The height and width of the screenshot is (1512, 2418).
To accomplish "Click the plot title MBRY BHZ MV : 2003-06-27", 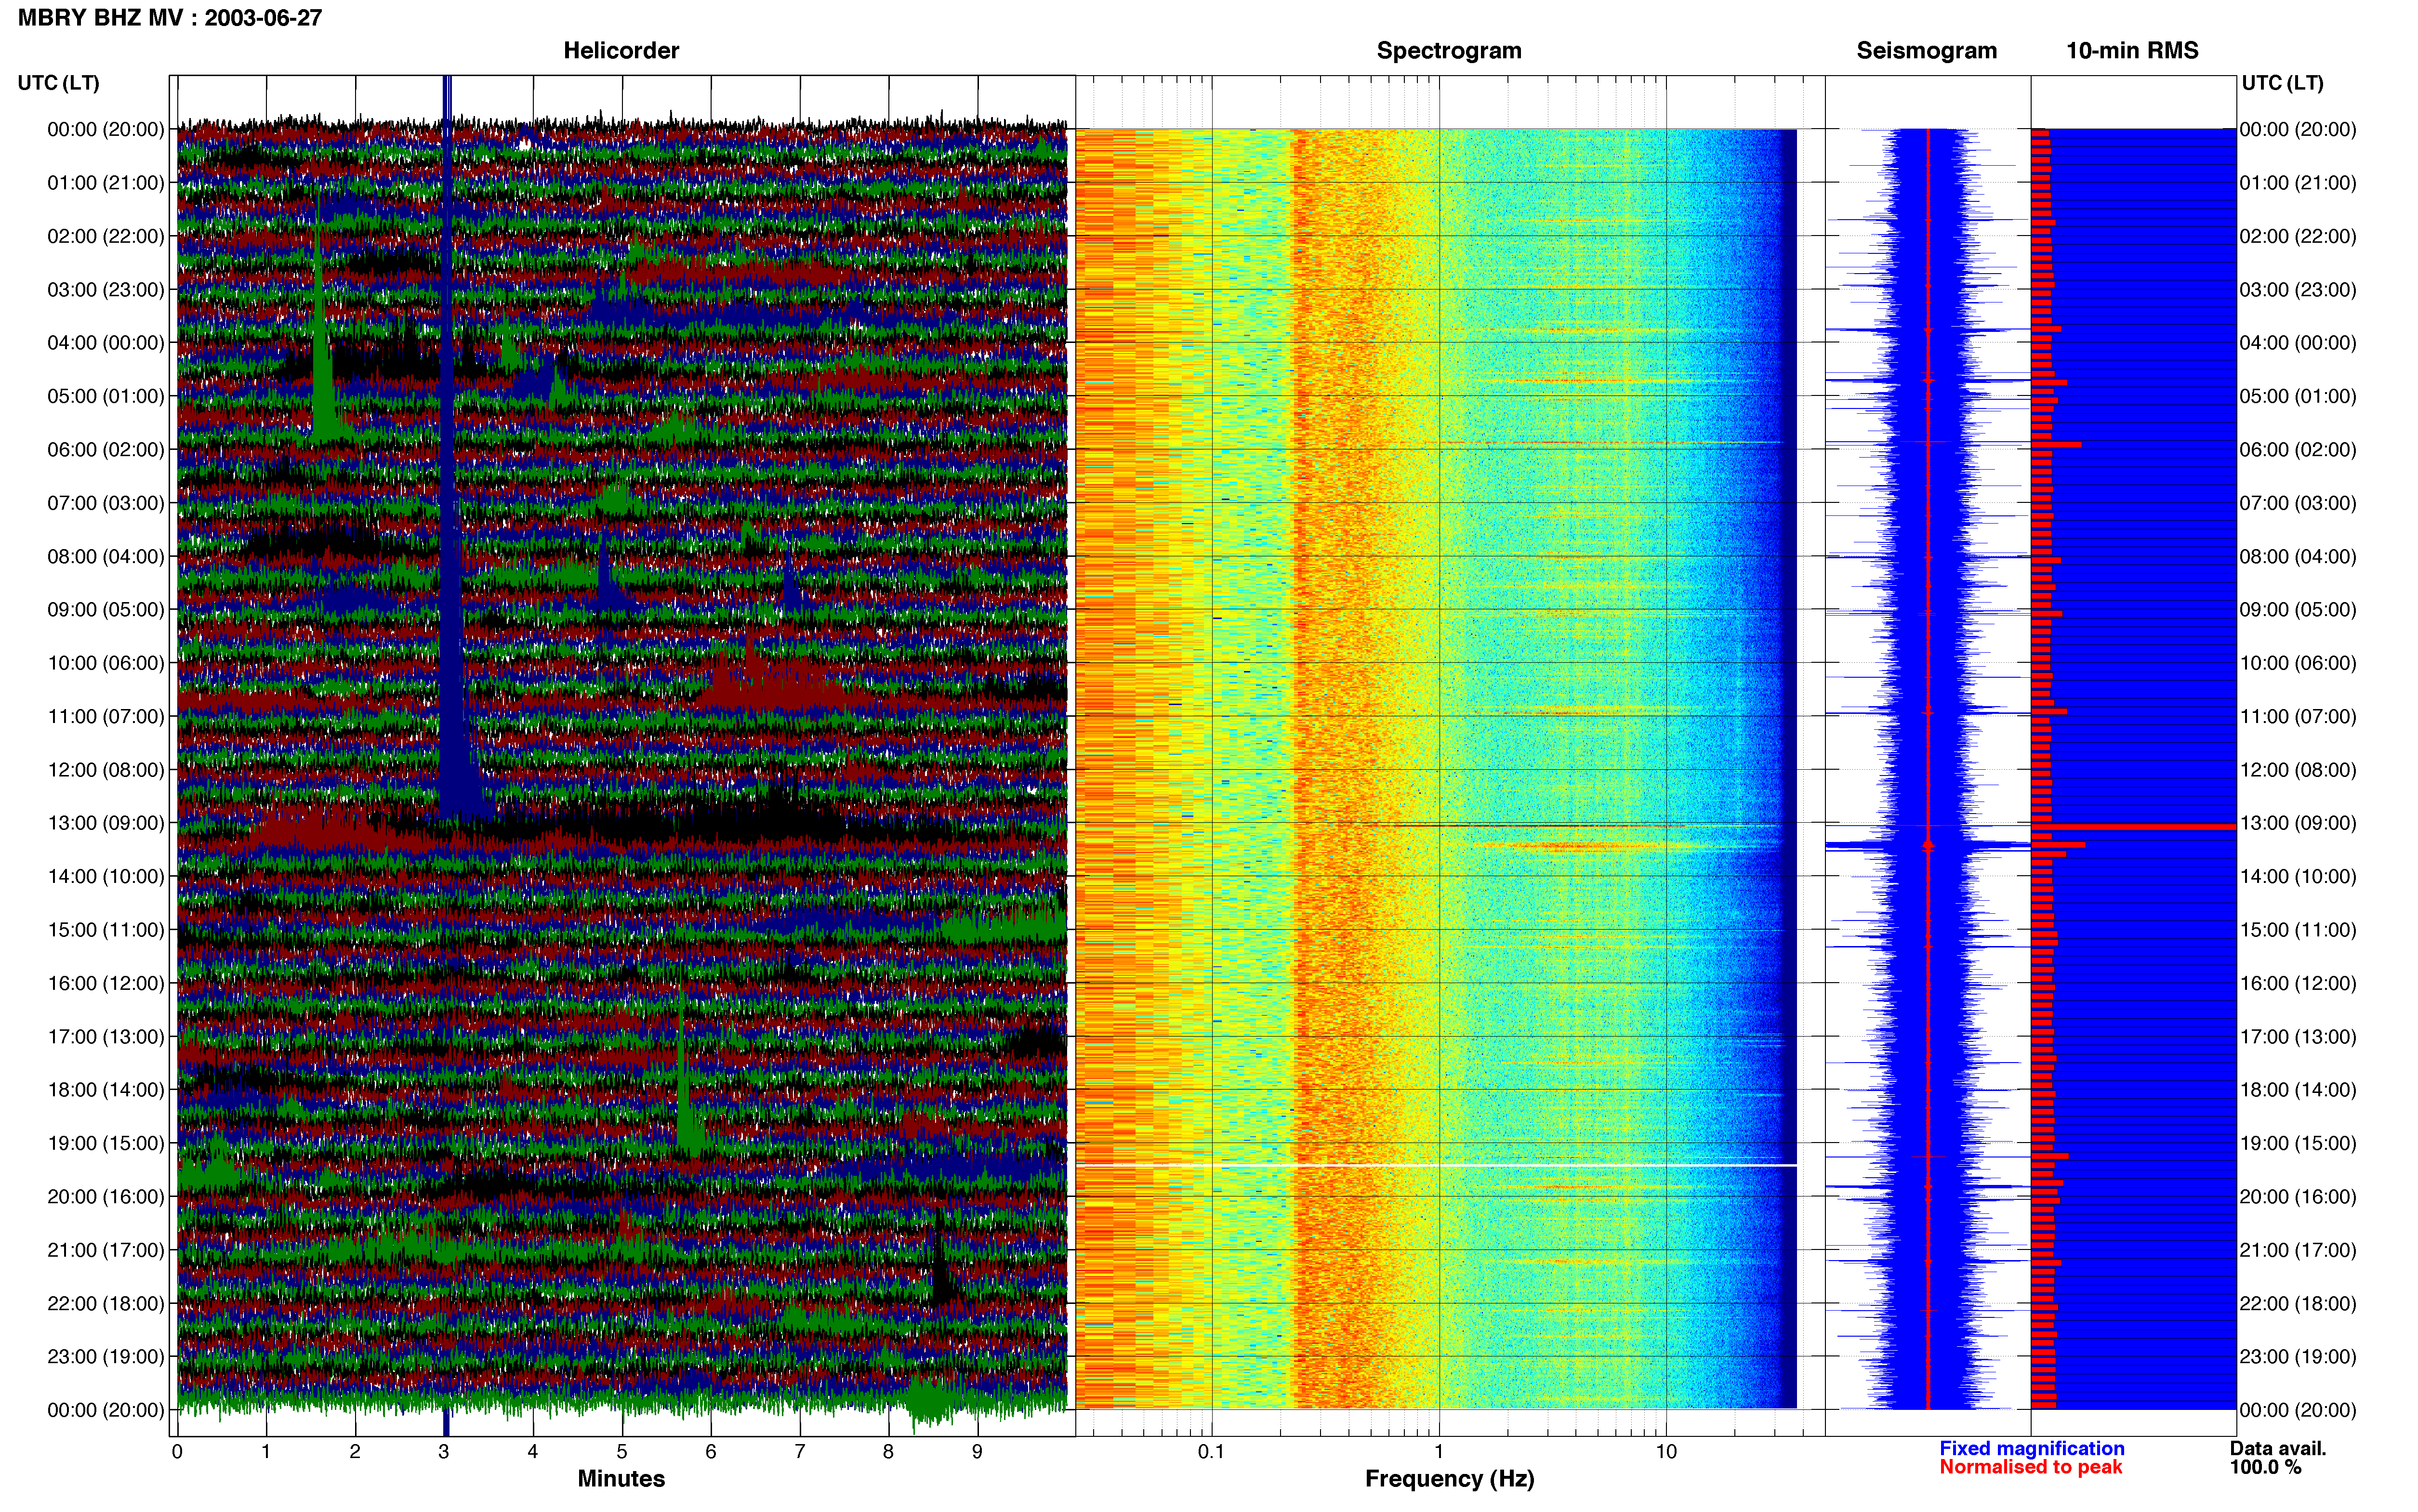I will 170,18.
